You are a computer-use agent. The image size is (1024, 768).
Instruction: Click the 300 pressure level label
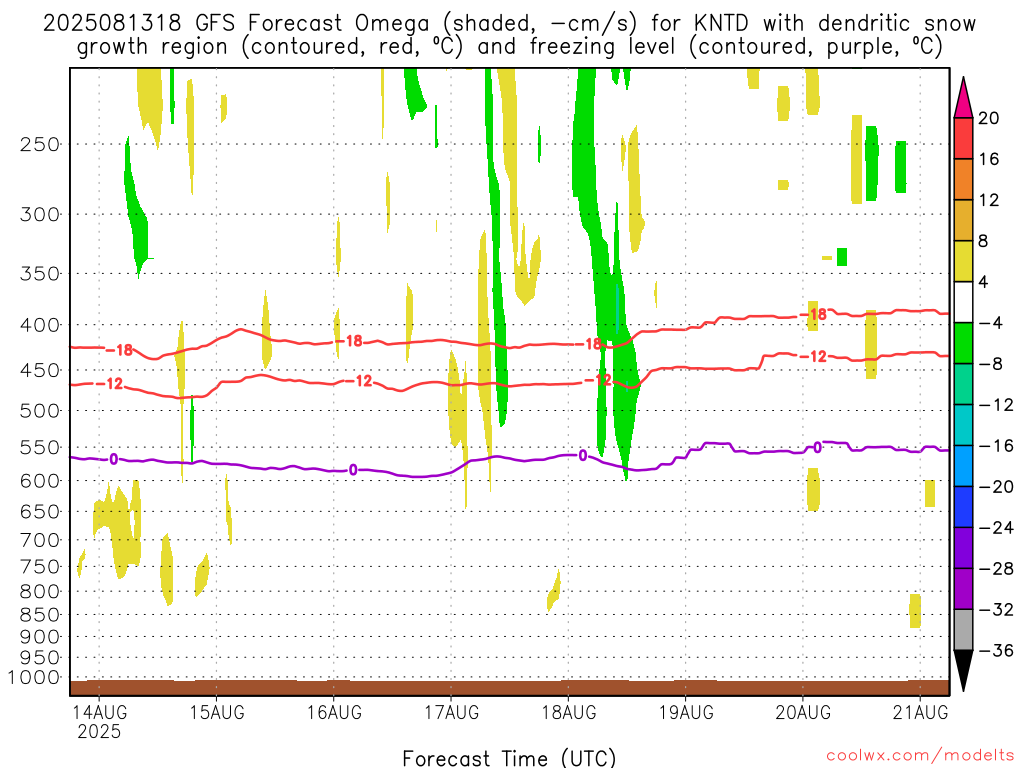click(40, 214)
